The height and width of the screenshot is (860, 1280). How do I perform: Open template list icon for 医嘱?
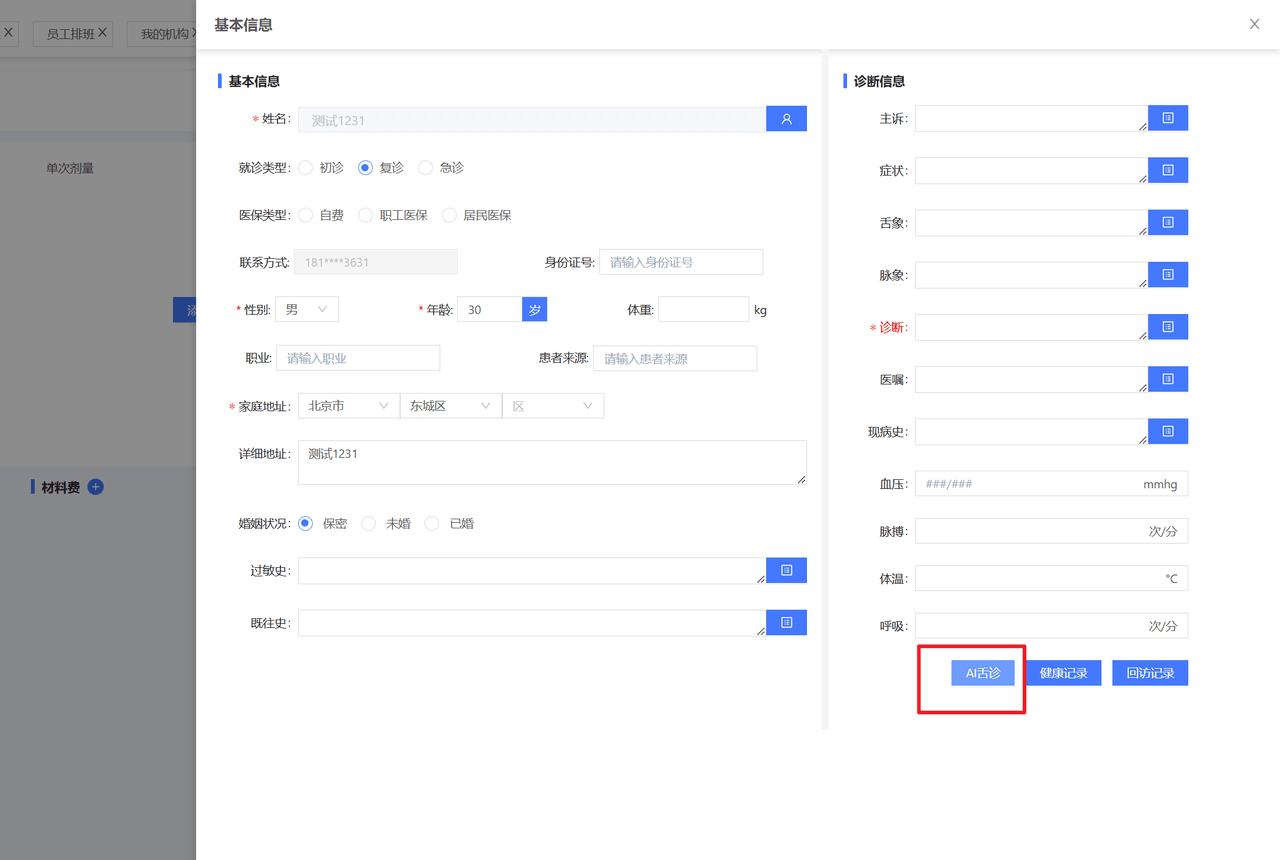coord(1168,378)
